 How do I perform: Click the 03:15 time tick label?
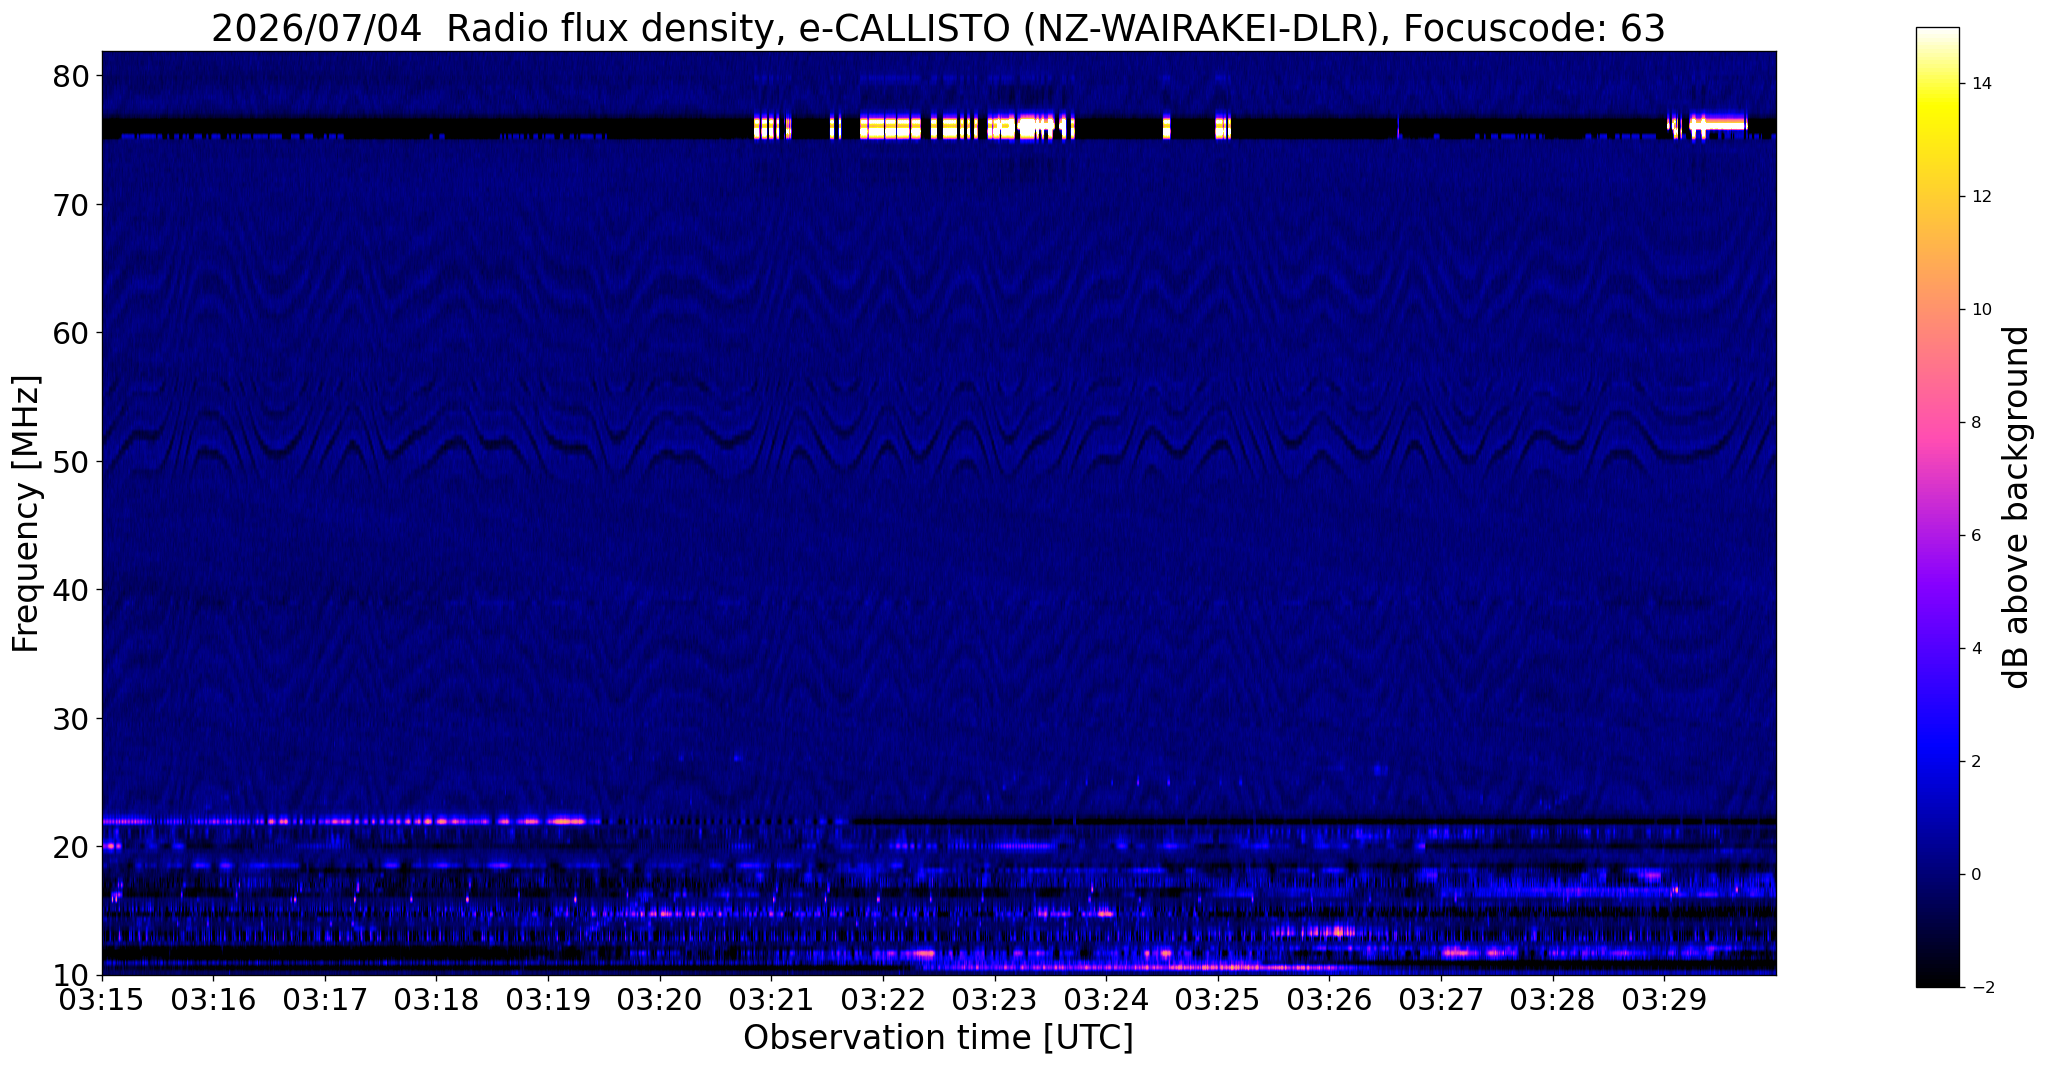click(102, 999)
